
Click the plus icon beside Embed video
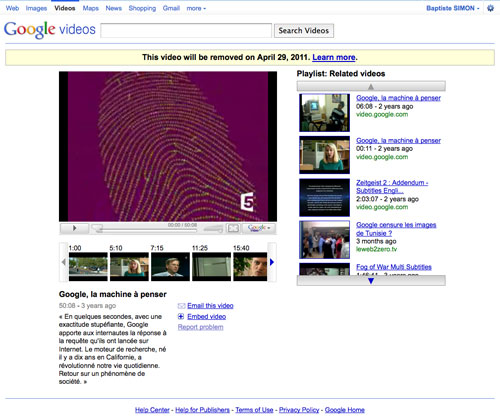coord(181,316)
